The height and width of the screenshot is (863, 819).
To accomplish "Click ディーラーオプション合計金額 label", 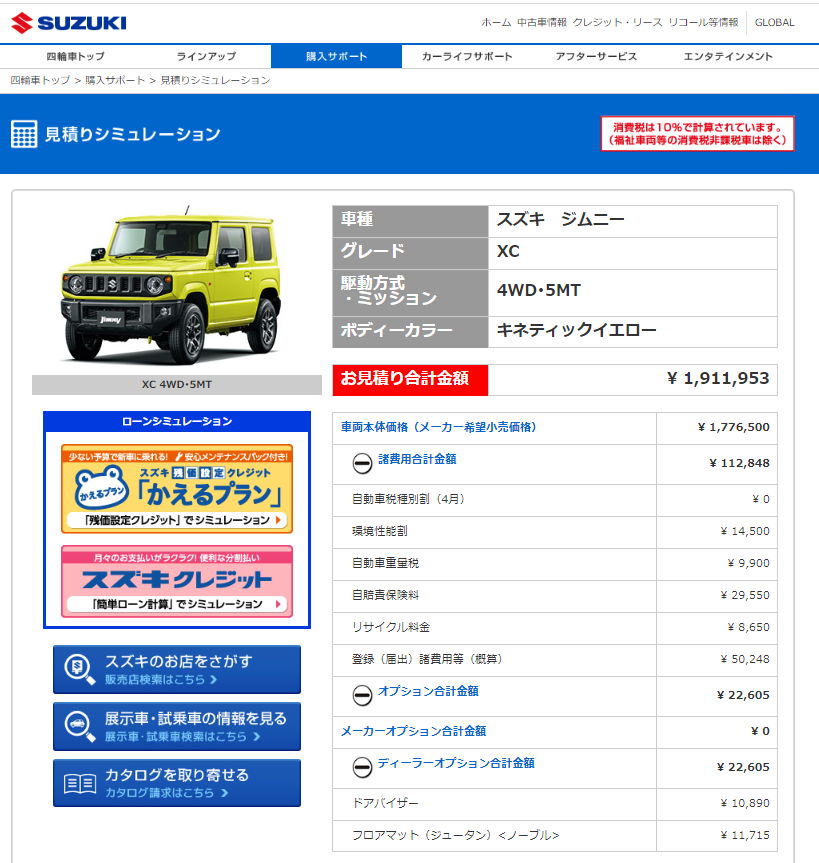I will click(456, 763).
